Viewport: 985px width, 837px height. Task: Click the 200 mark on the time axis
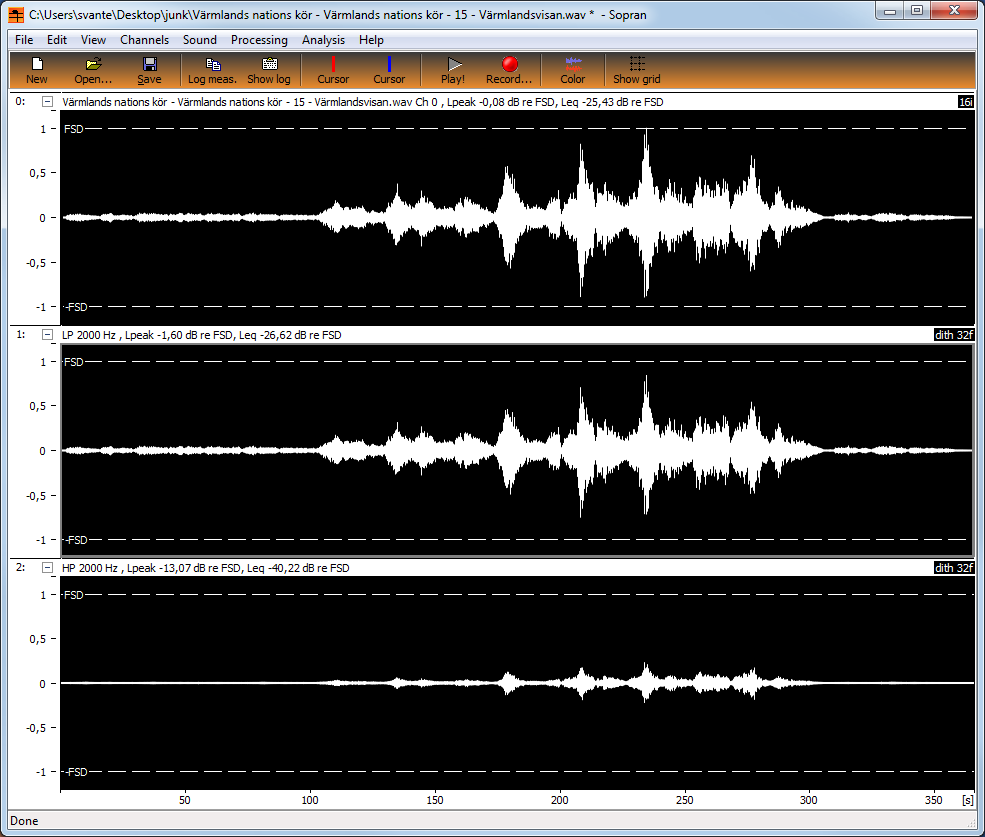[560, 800]
